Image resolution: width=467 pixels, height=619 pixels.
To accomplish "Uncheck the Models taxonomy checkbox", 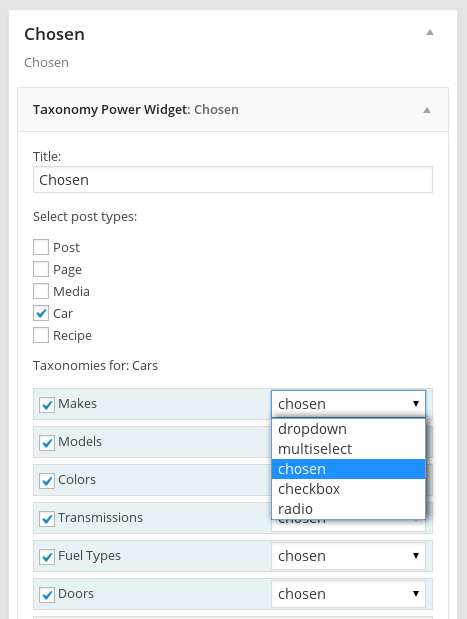I will click(x=47, y=443).
